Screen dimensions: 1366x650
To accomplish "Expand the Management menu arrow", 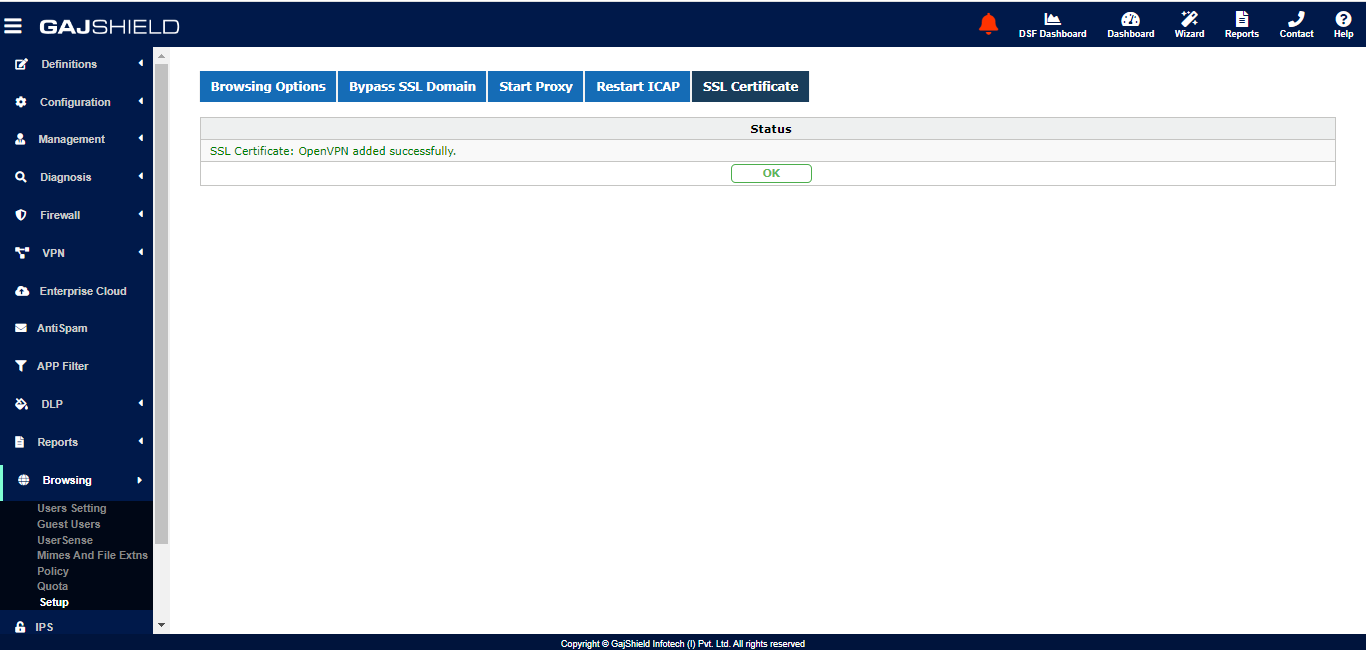I will pos(141,138).
